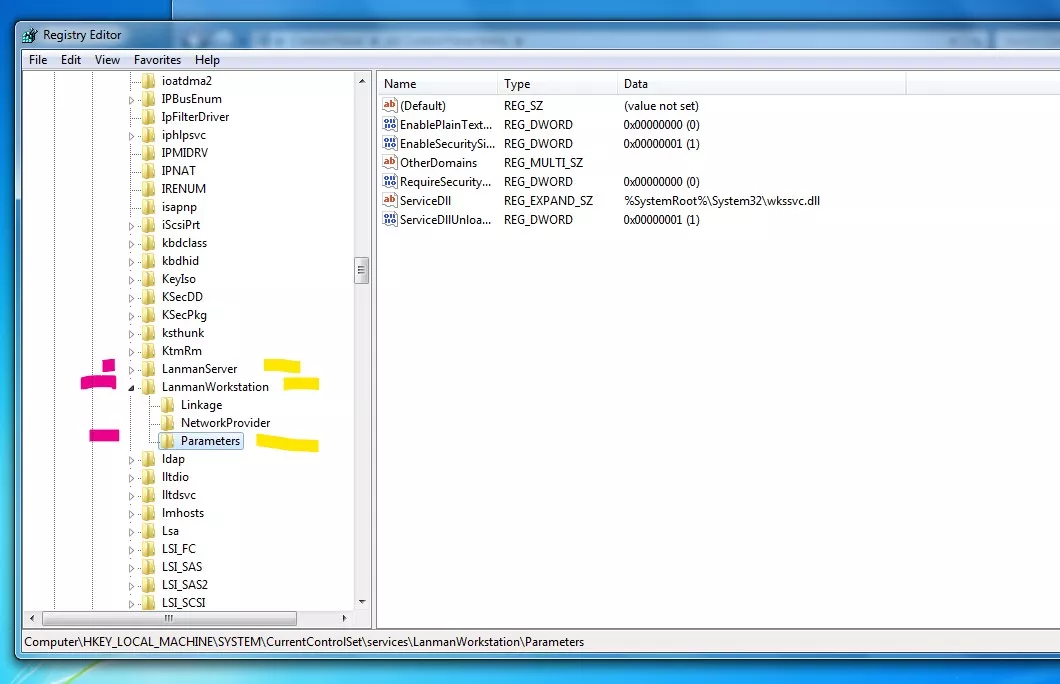Screen dimensions: 1060x684
Task: Click tree horizontal scrollbar left arrow
Action: pyautogui.click(x=32, y=618)
